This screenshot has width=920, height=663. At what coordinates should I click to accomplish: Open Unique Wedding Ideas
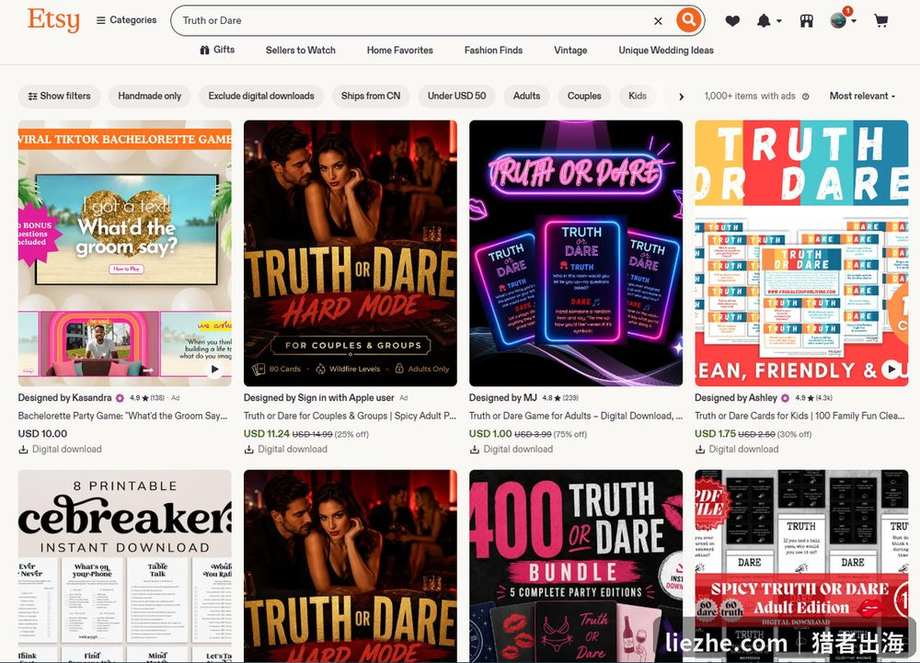[666, 50]
